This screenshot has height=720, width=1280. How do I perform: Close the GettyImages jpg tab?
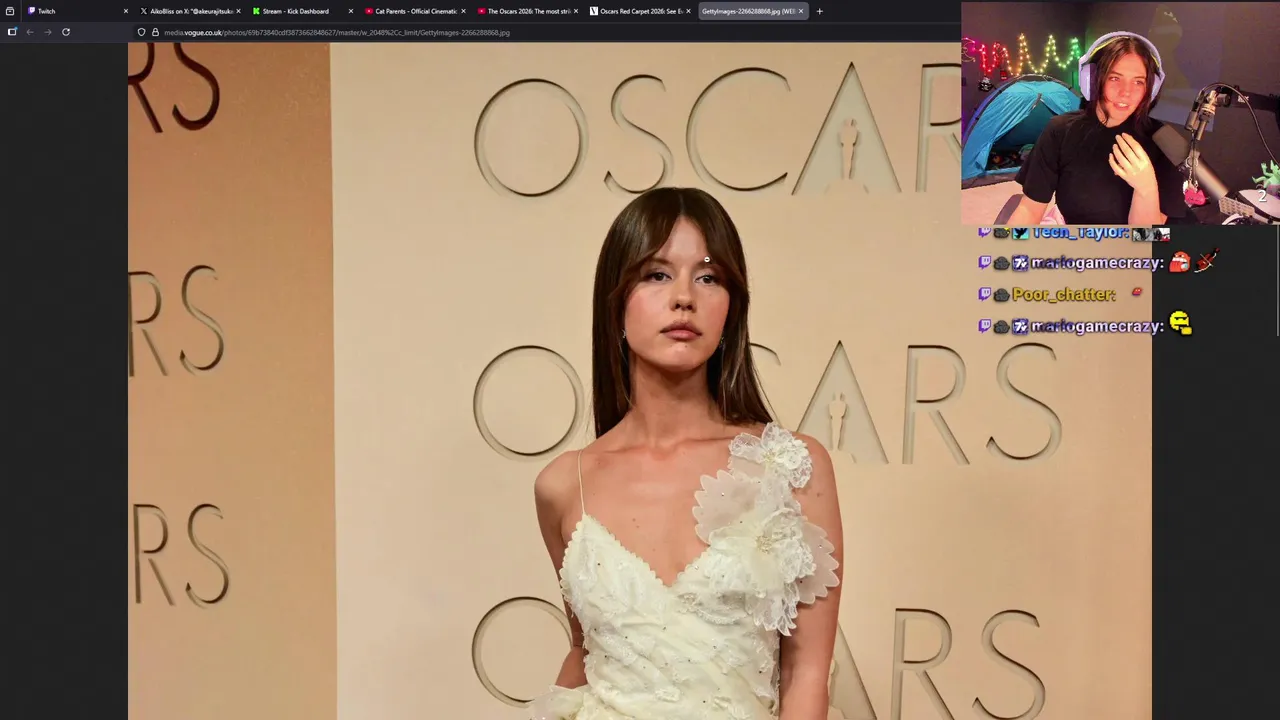(801, 11)
